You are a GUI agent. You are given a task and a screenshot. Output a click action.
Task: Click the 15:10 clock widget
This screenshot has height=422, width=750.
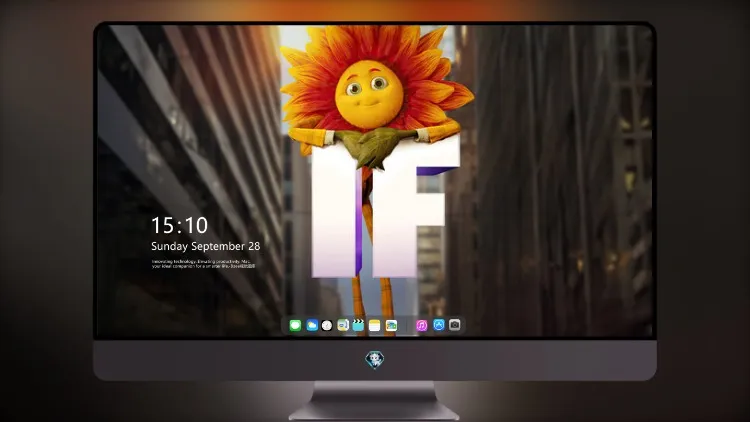(x=179, y=225)
